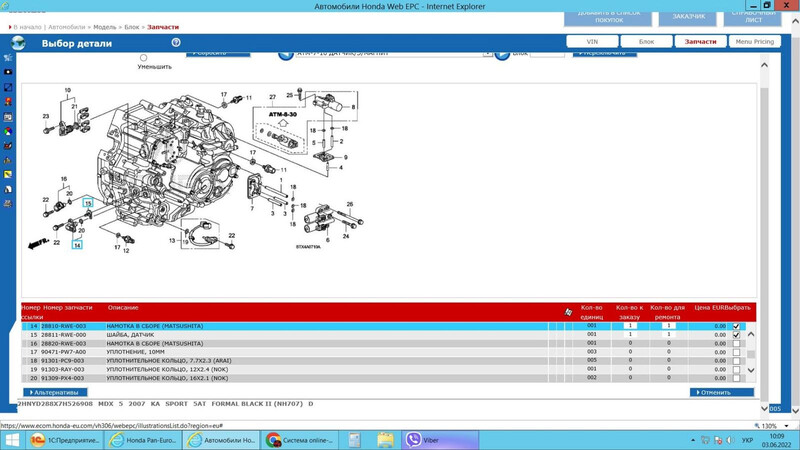This screenshot has width=800, height=450.
Task: Click ATM-8-30 reference label in diagram
Action: click(283, 114)
